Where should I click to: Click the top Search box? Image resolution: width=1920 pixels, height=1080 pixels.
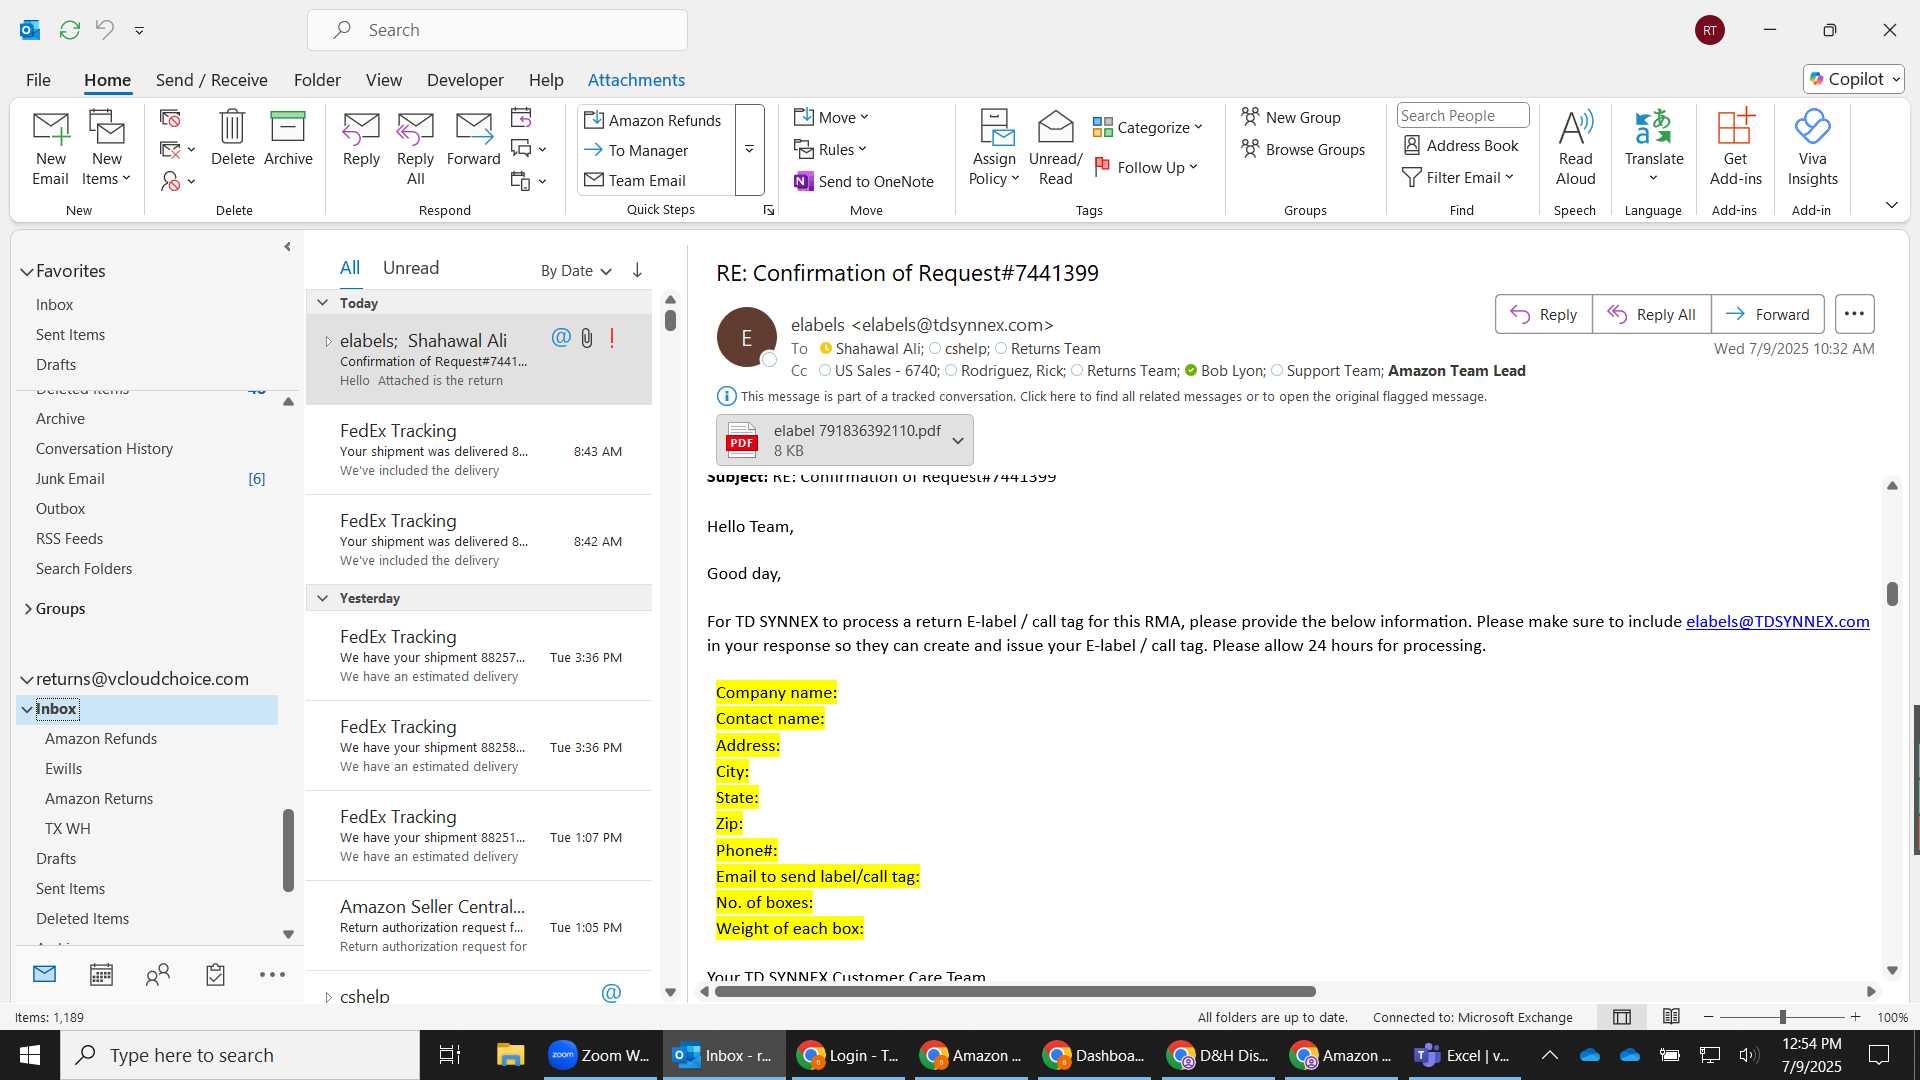(497, 30)
